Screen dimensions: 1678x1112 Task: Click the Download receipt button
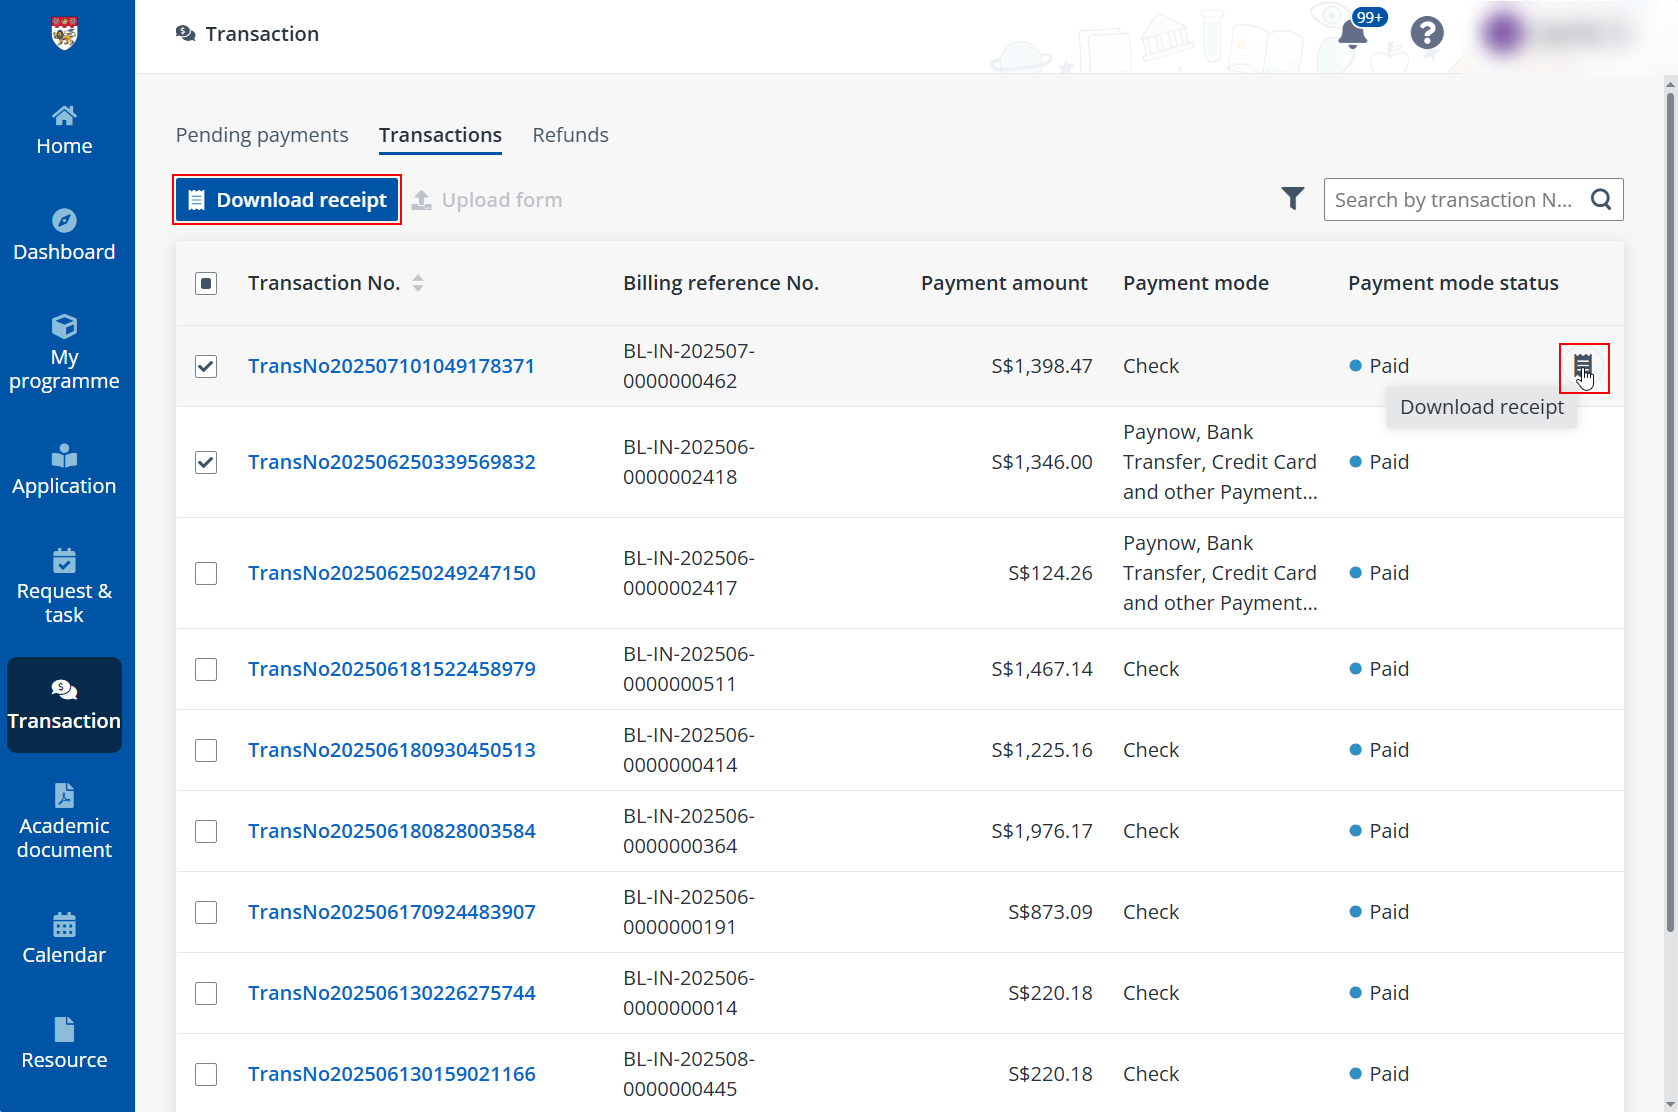(287, 200)
